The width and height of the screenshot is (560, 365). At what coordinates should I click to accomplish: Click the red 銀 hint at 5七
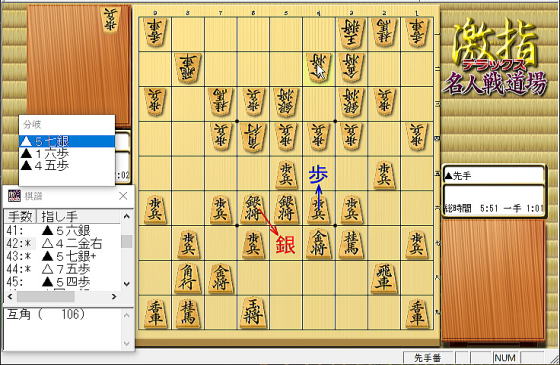[x=286, y=245]
